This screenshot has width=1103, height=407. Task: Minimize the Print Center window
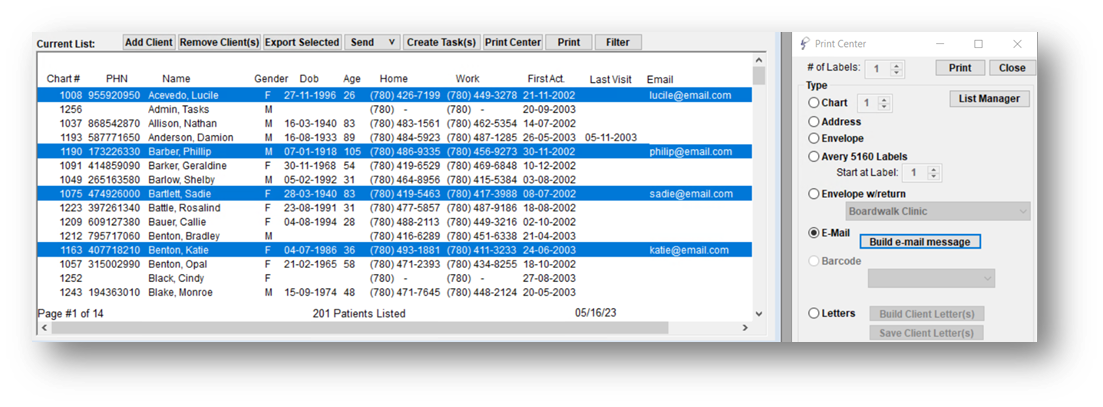pyautogui.click(x=940, y=44)
